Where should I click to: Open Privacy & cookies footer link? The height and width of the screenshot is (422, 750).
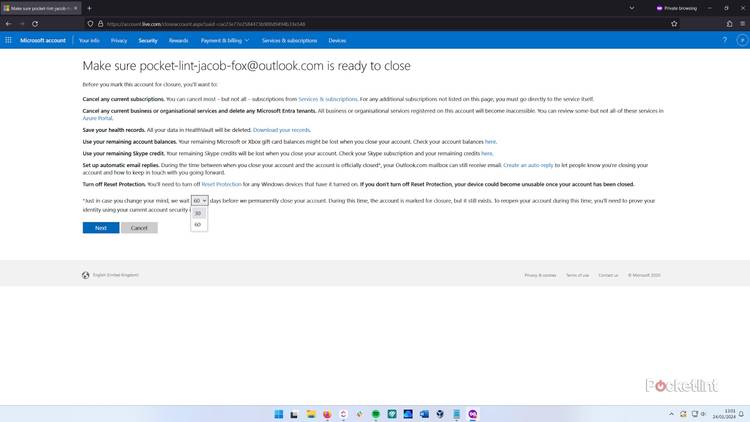pyautogui.click(x=540, y=275)
